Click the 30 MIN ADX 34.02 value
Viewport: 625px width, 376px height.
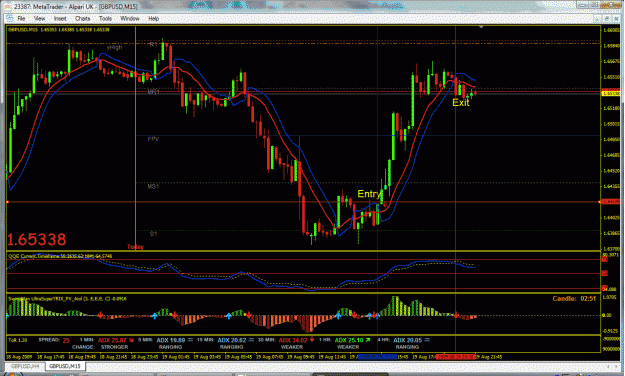tap(293, 340)
